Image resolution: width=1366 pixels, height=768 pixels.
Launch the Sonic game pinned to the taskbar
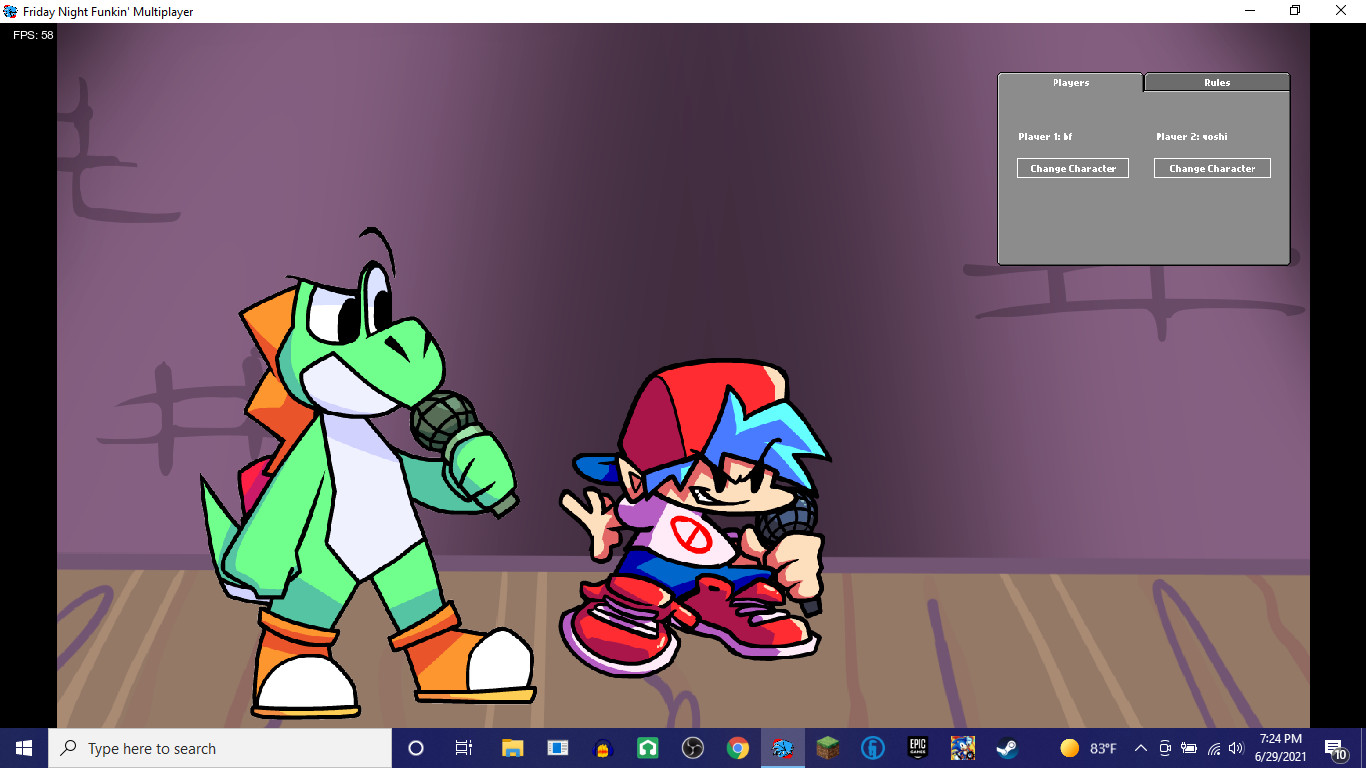tap(962, 747)
